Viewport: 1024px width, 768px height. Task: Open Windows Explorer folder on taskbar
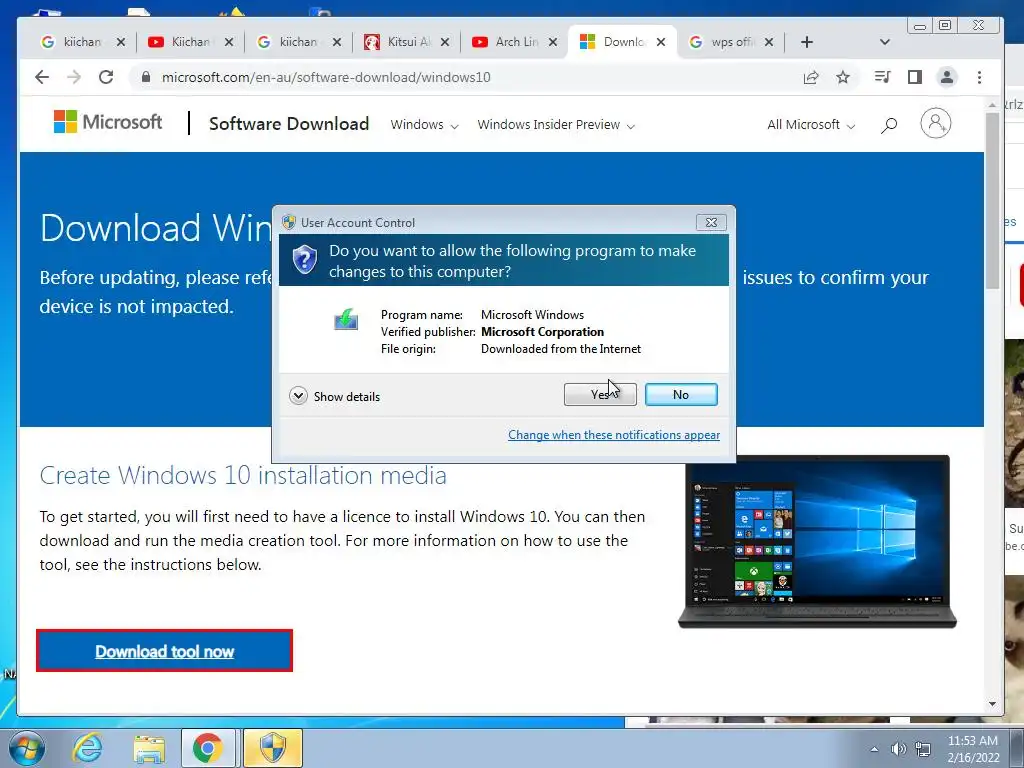pos(149,748)
